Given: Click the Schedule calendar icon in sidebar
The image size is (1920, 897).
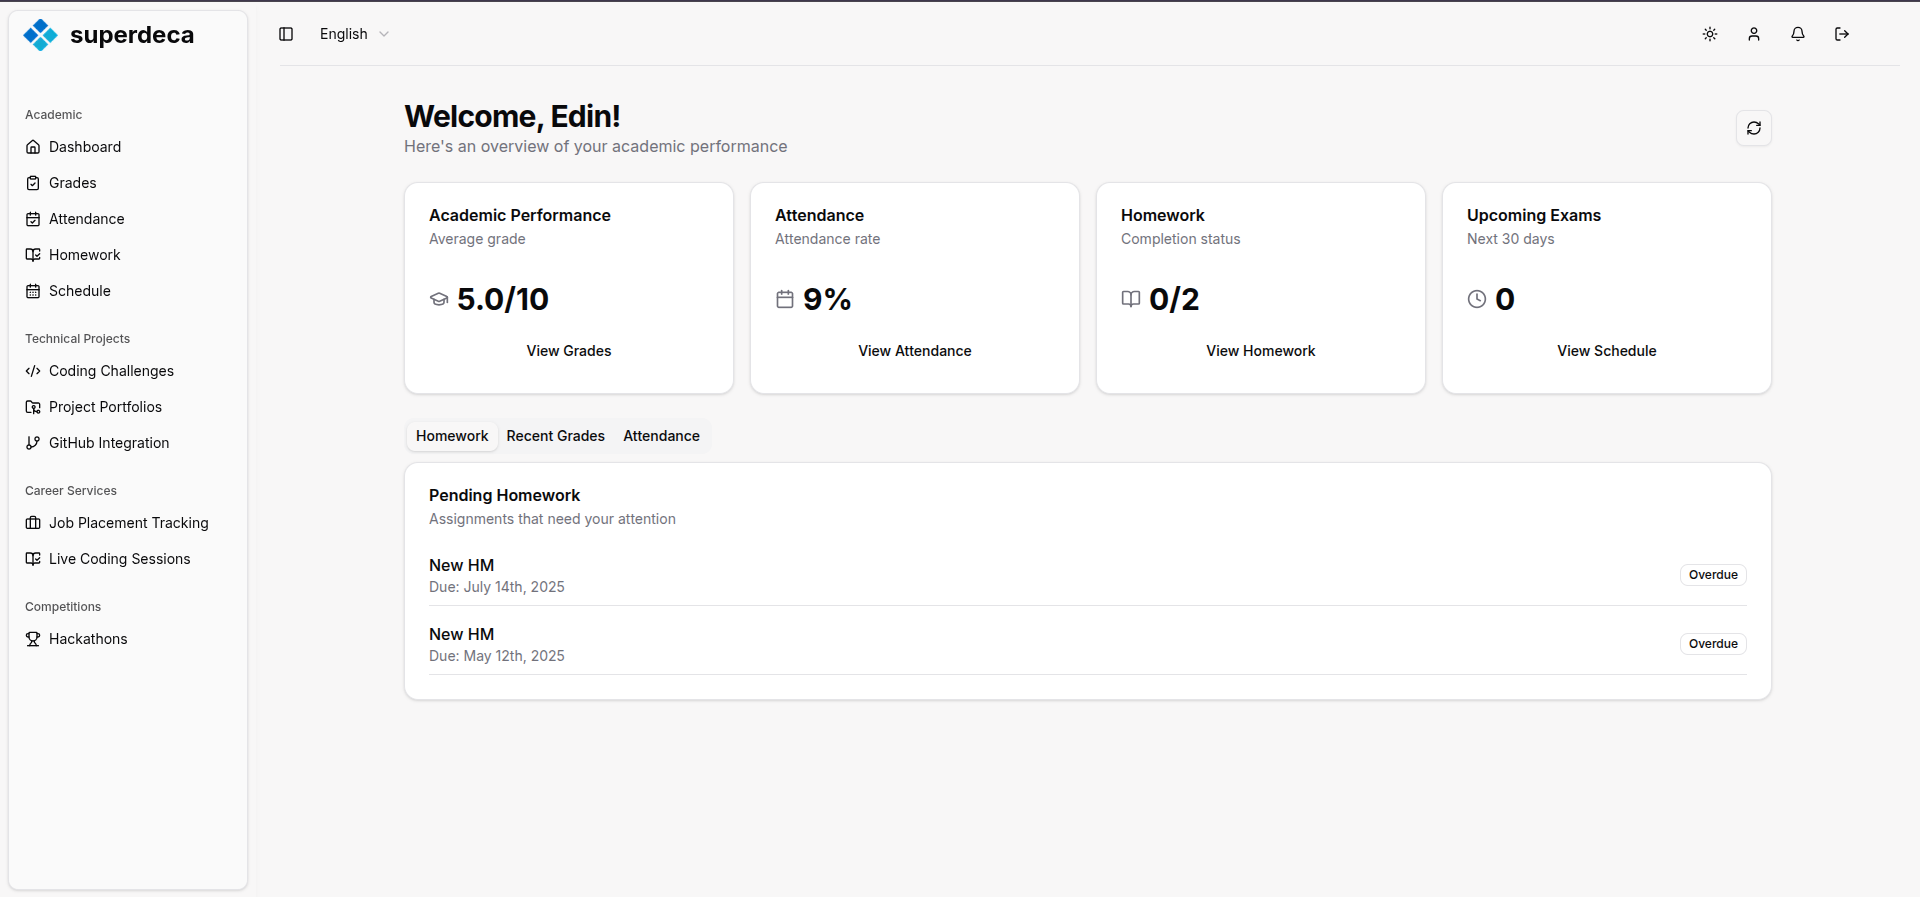Looking at the screenshot, I should click(33, 291).
